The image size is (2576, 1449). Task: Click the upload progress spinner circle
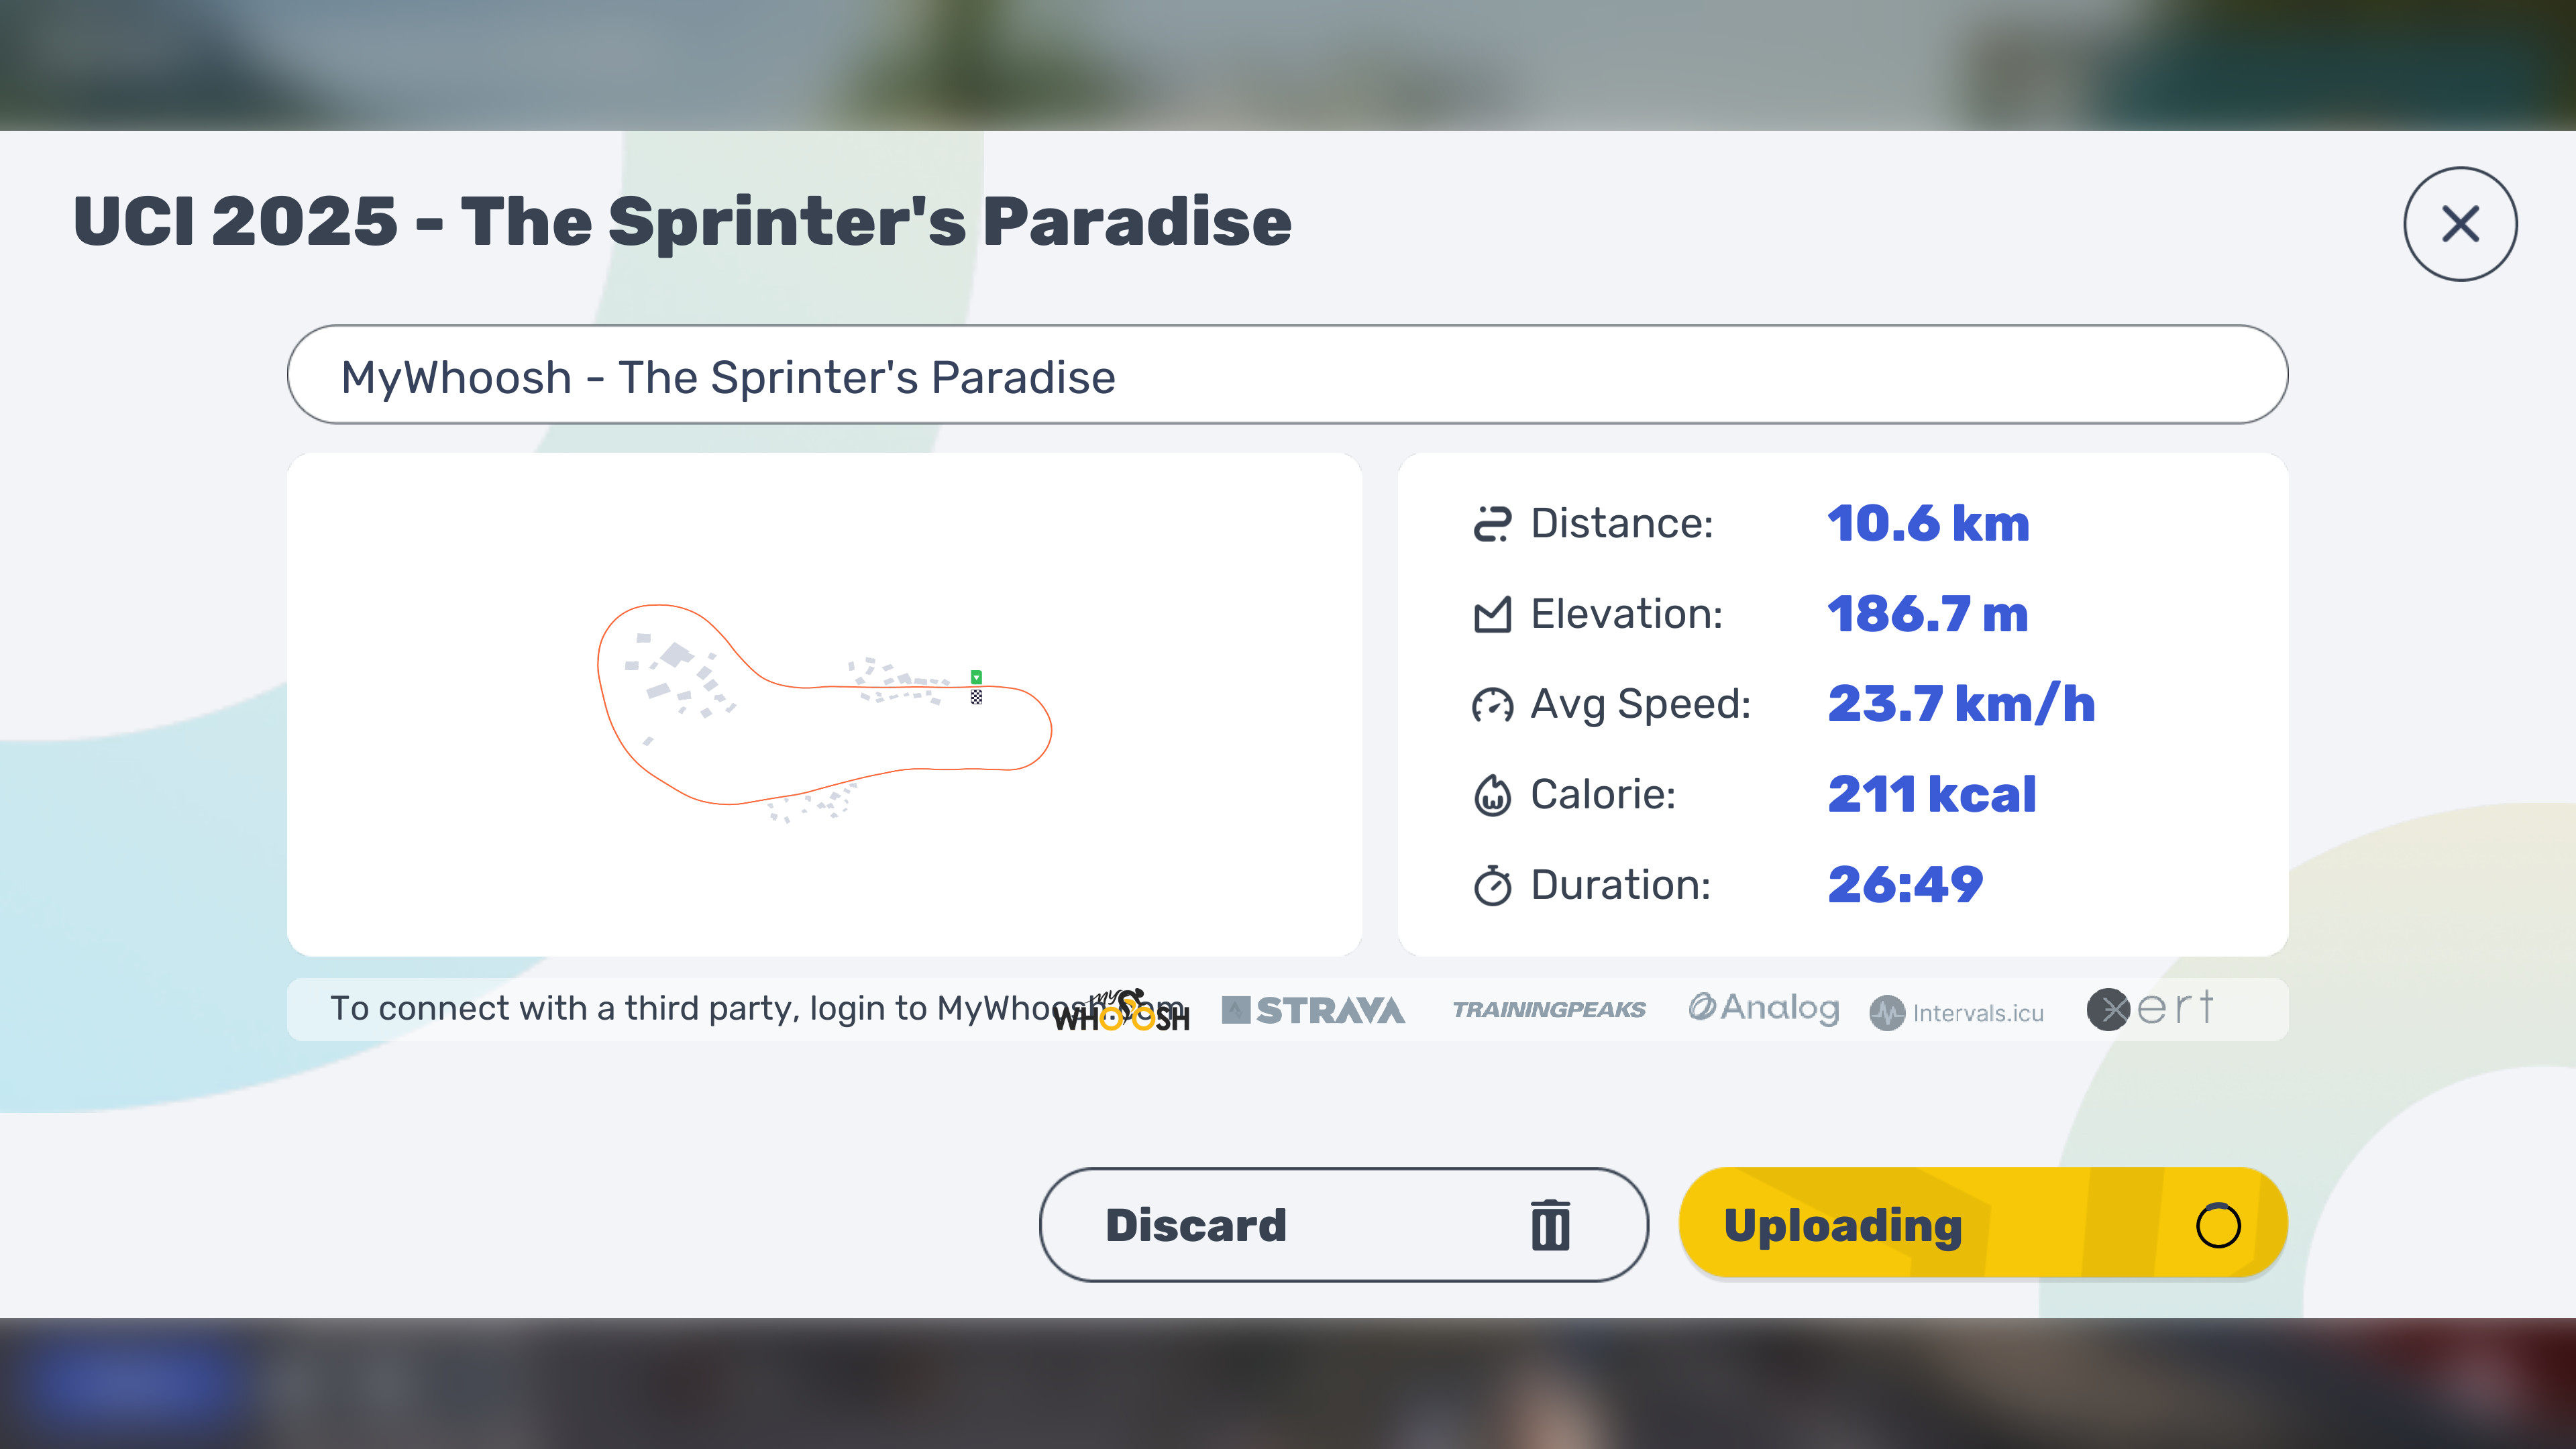tap(2218, 1225)
